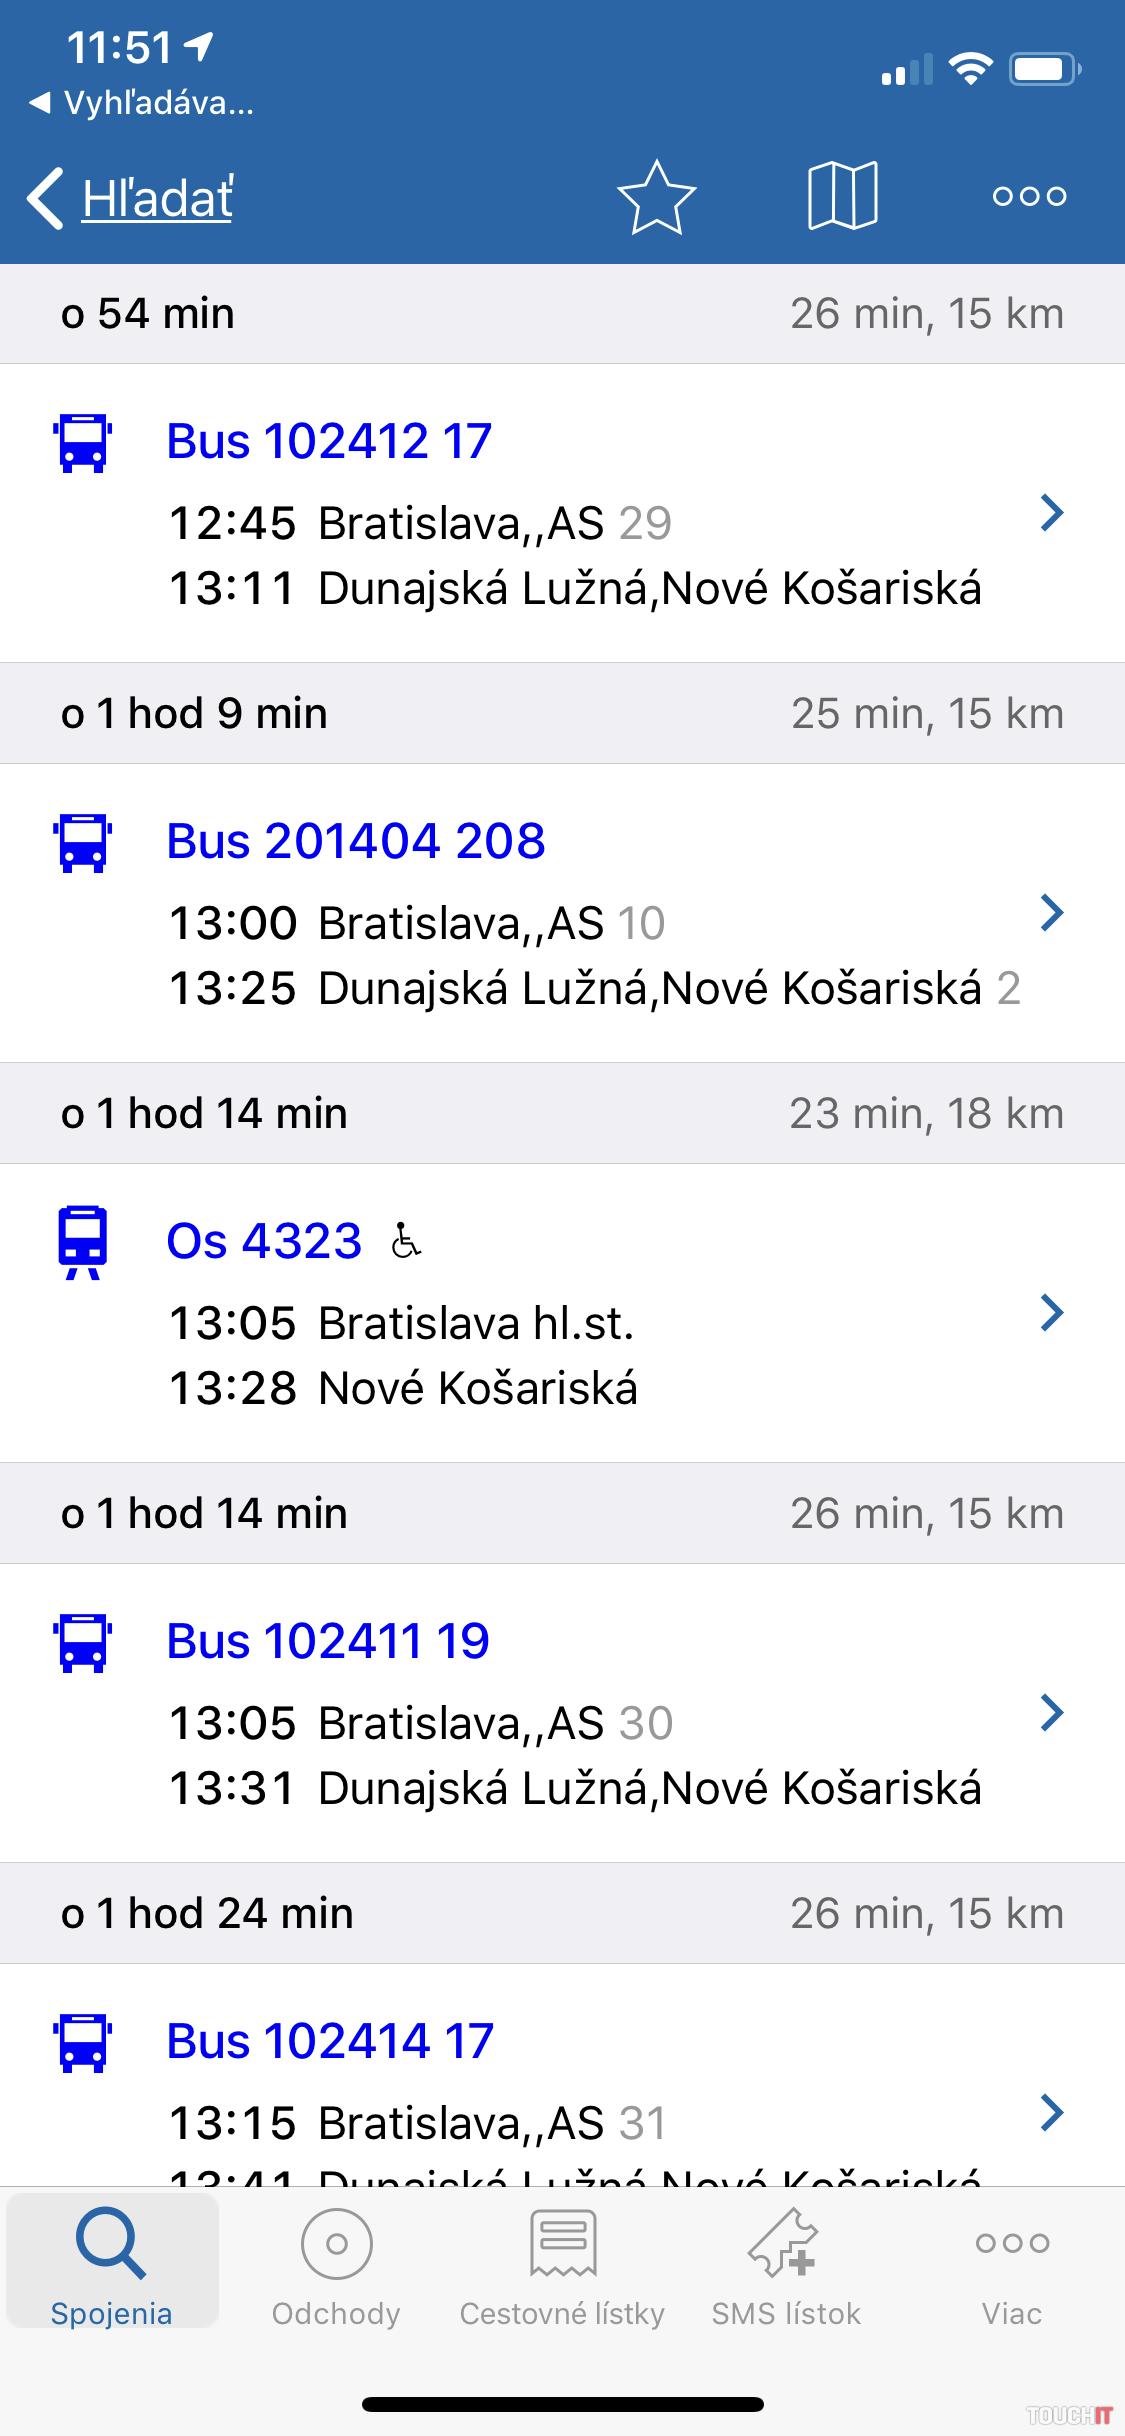Image resolution: width=1125 pixels, height=2436 pixels.
Task: Open the map view icon
Action: [x=842, y=196]
